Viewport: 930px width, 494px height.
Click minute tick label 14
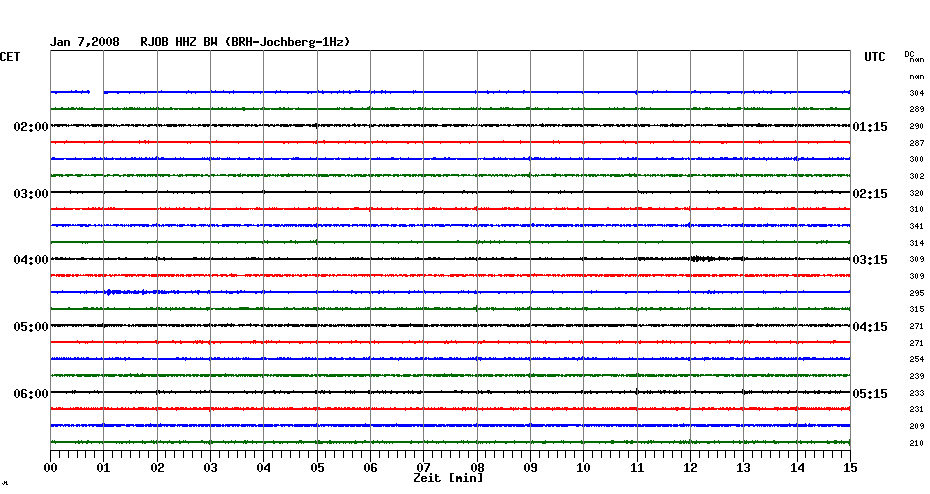(x=797, y=468)
